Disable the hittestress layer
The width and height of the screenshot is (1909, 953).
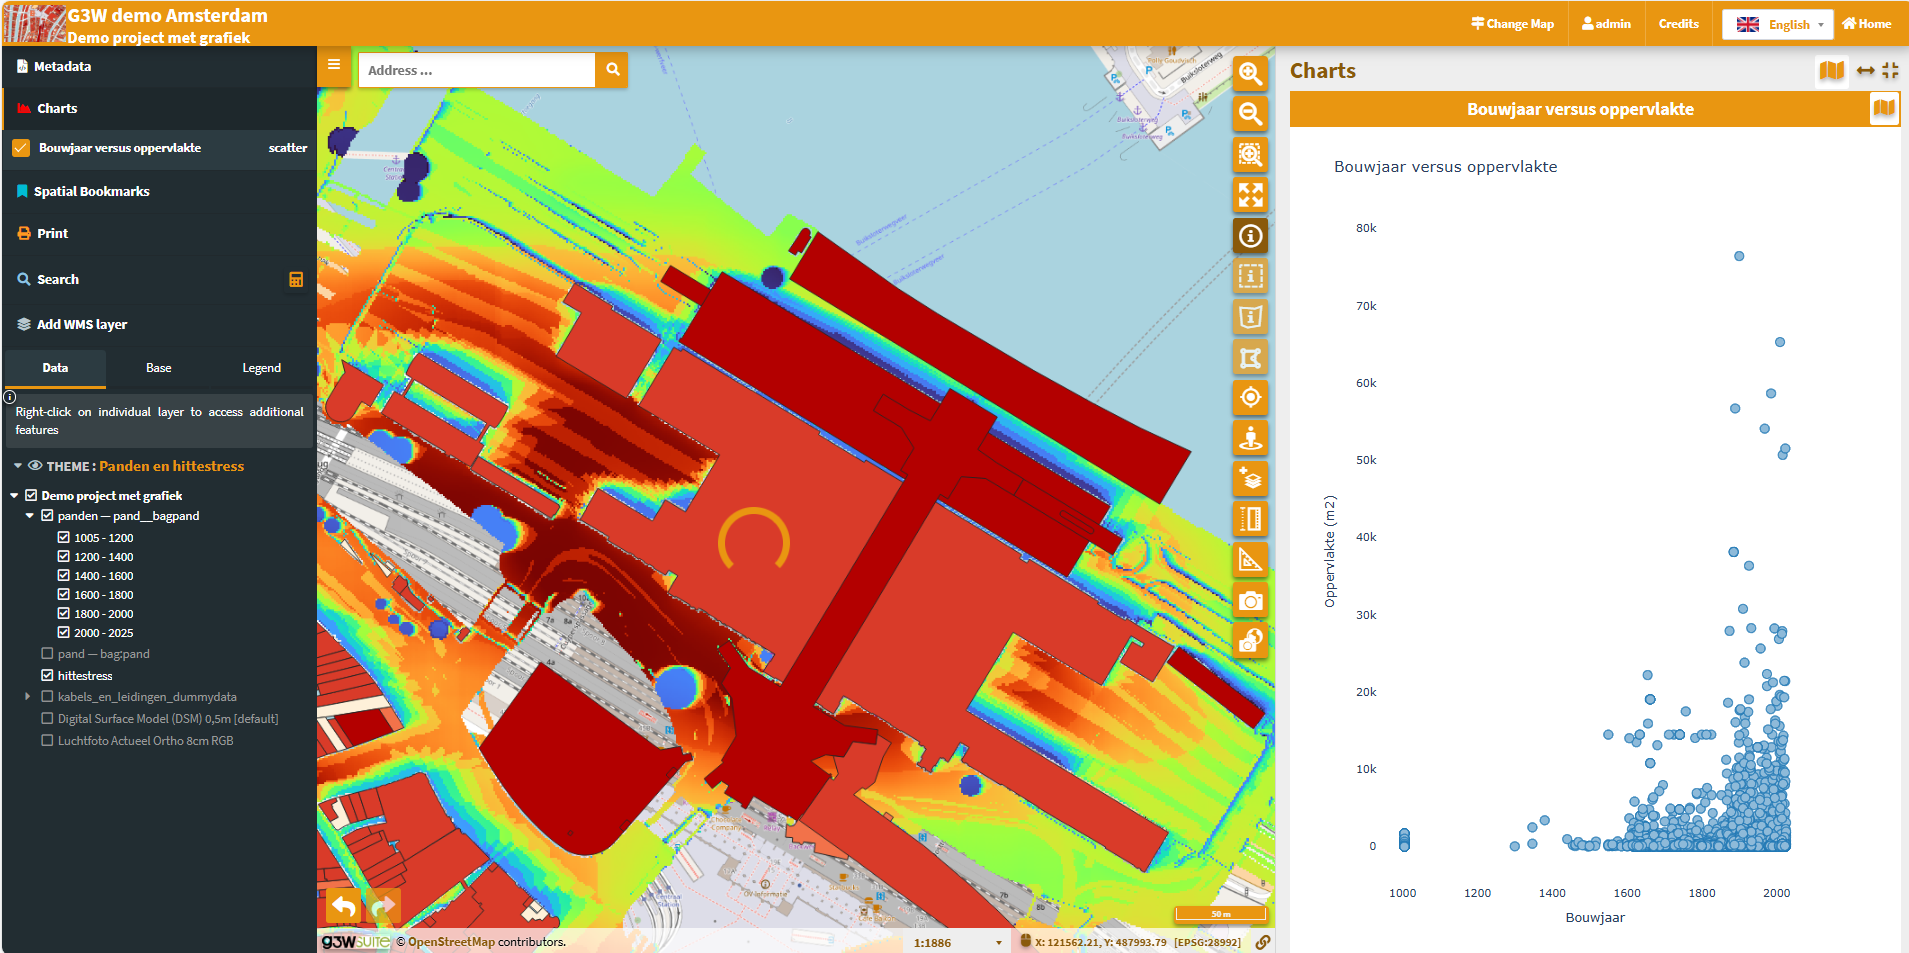point(47,676)
